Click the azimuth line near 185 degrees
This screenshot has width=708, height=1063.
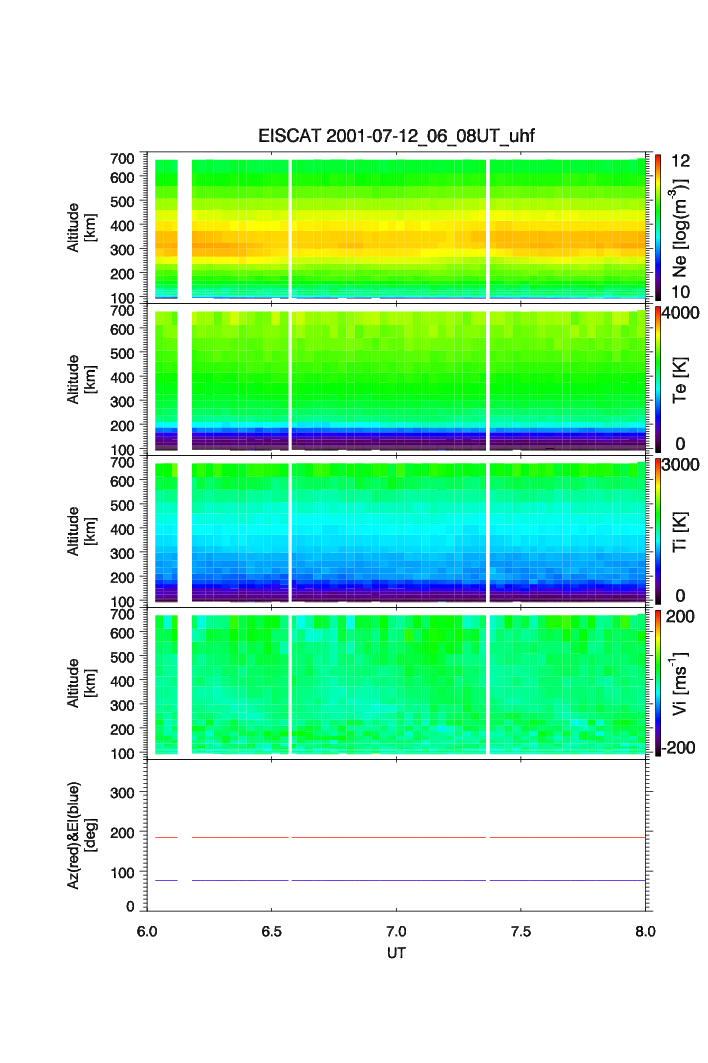[x=397, y=837]
